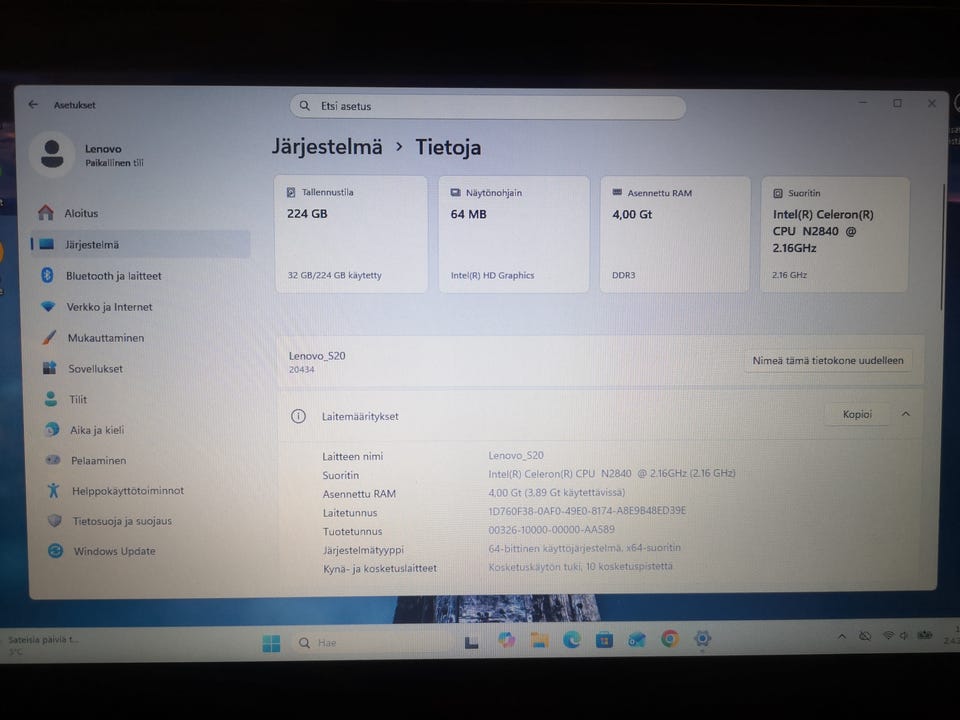Image resolution: width=960 pixels, height=720 pixels.
Task: Click the paintbrush Mukauttaminen icon
Action: (x=49, y=337)
